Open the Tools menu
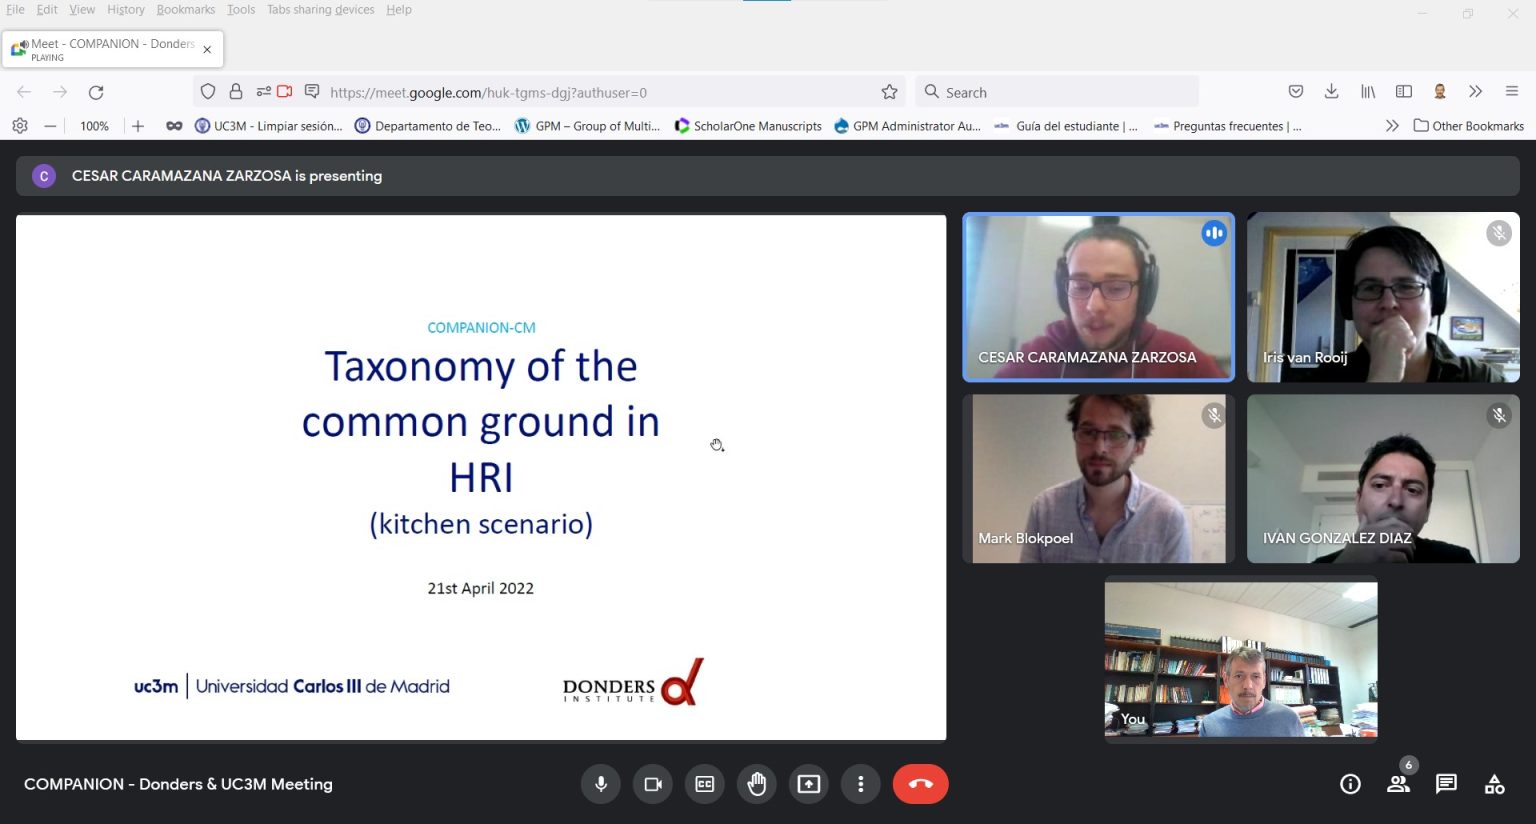 240,10
